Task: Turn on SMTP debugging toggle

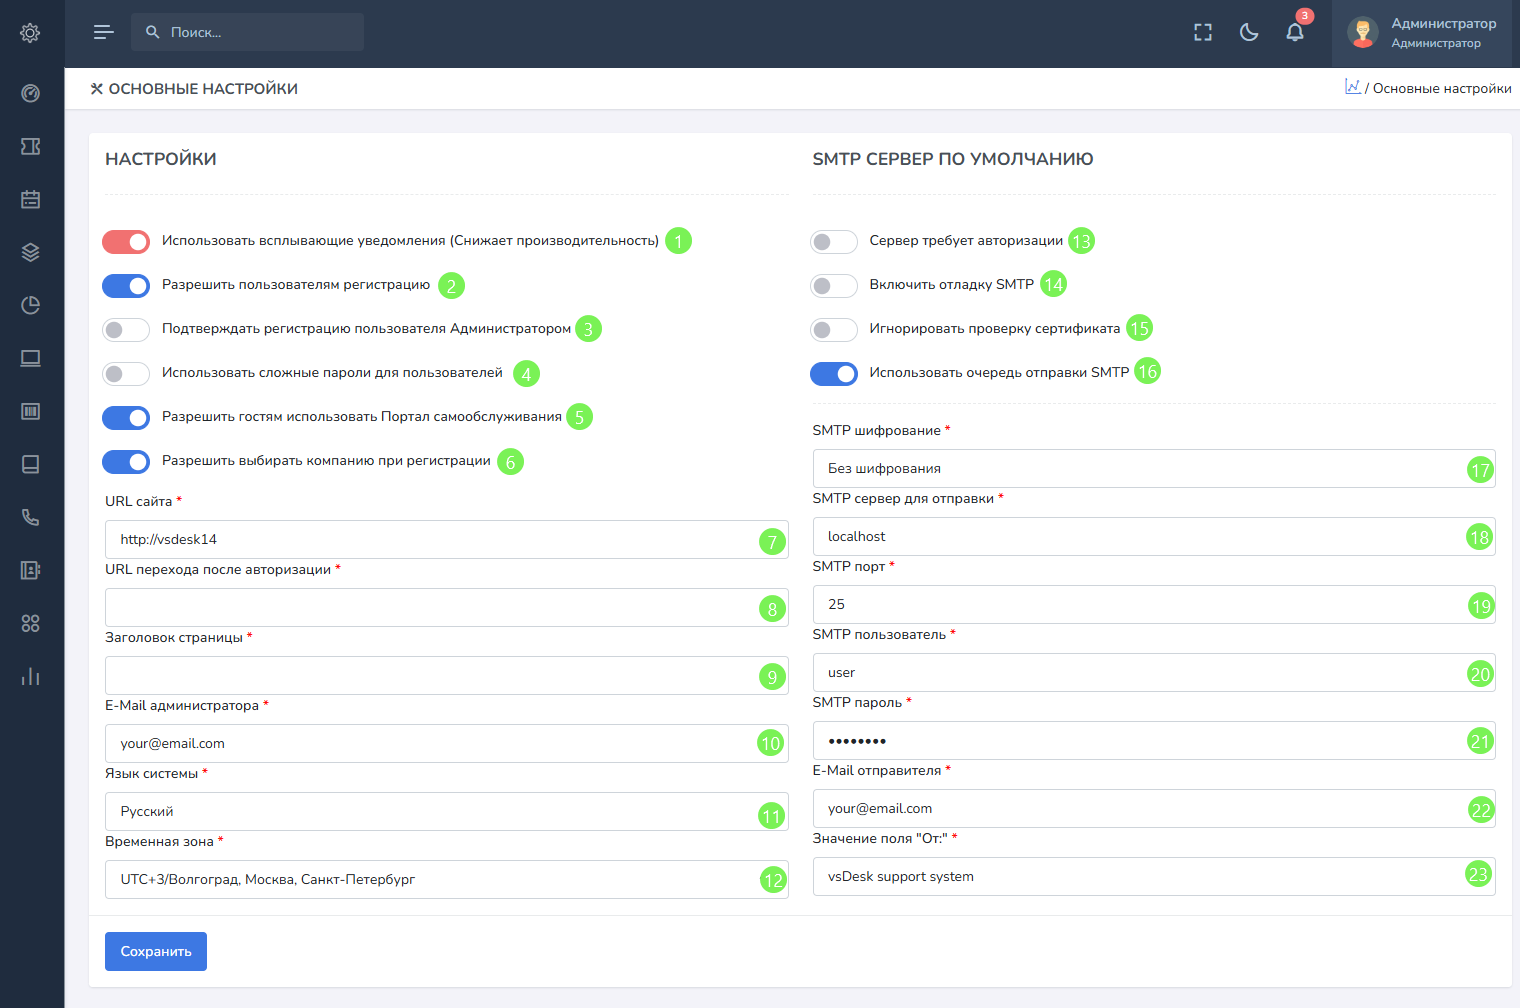Action: tap(833, 286)
